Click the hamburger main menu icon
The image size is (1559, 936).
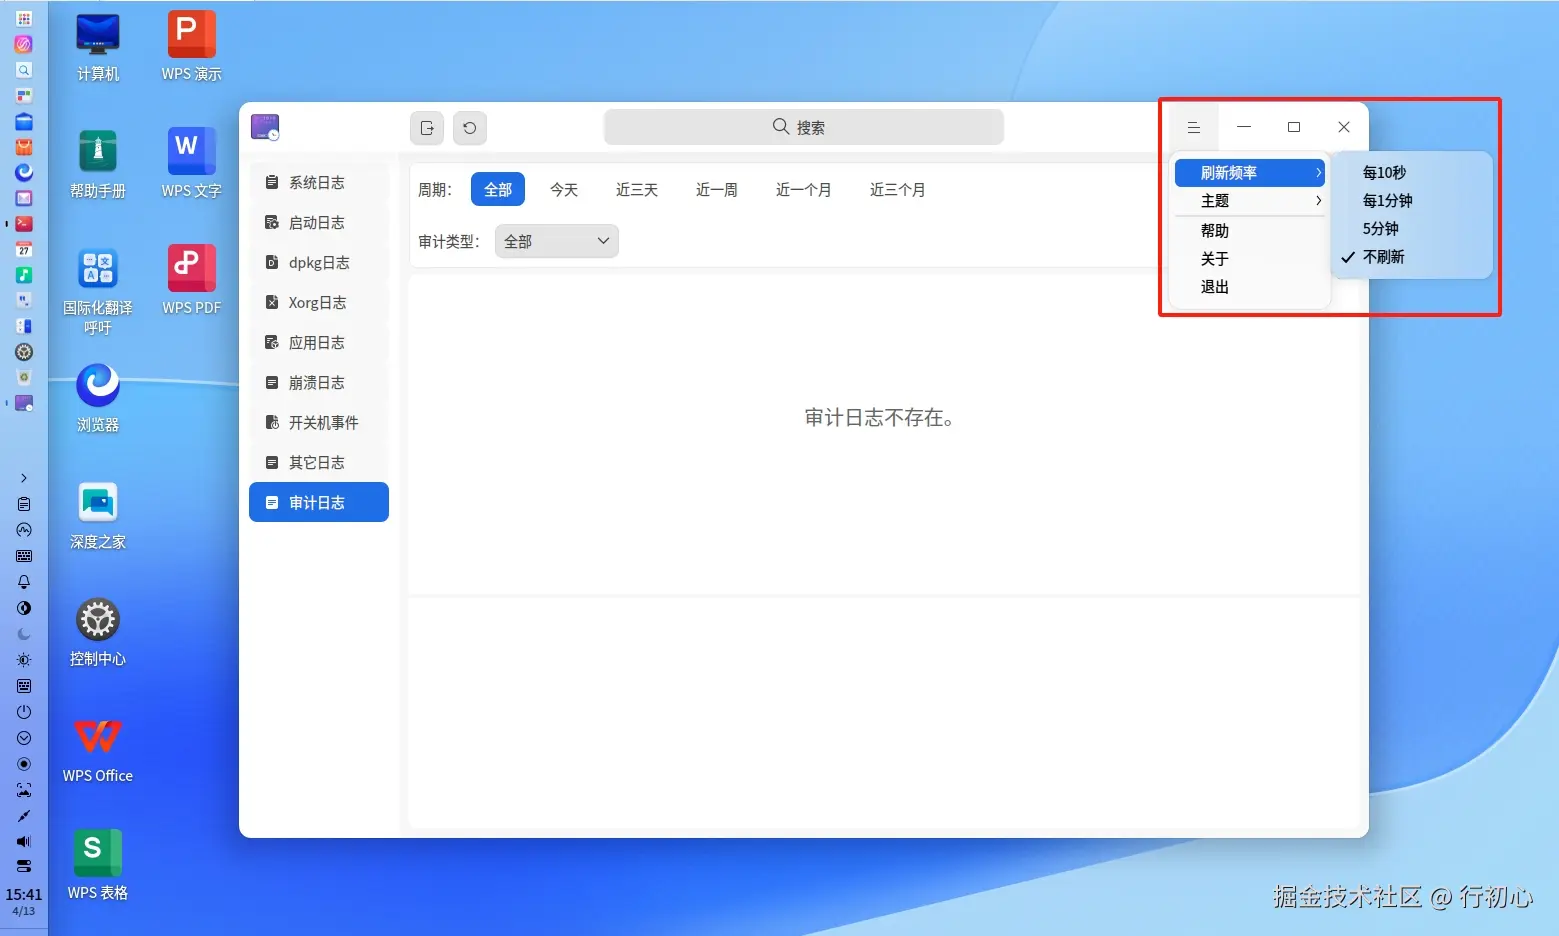(x=1193, y=127)
